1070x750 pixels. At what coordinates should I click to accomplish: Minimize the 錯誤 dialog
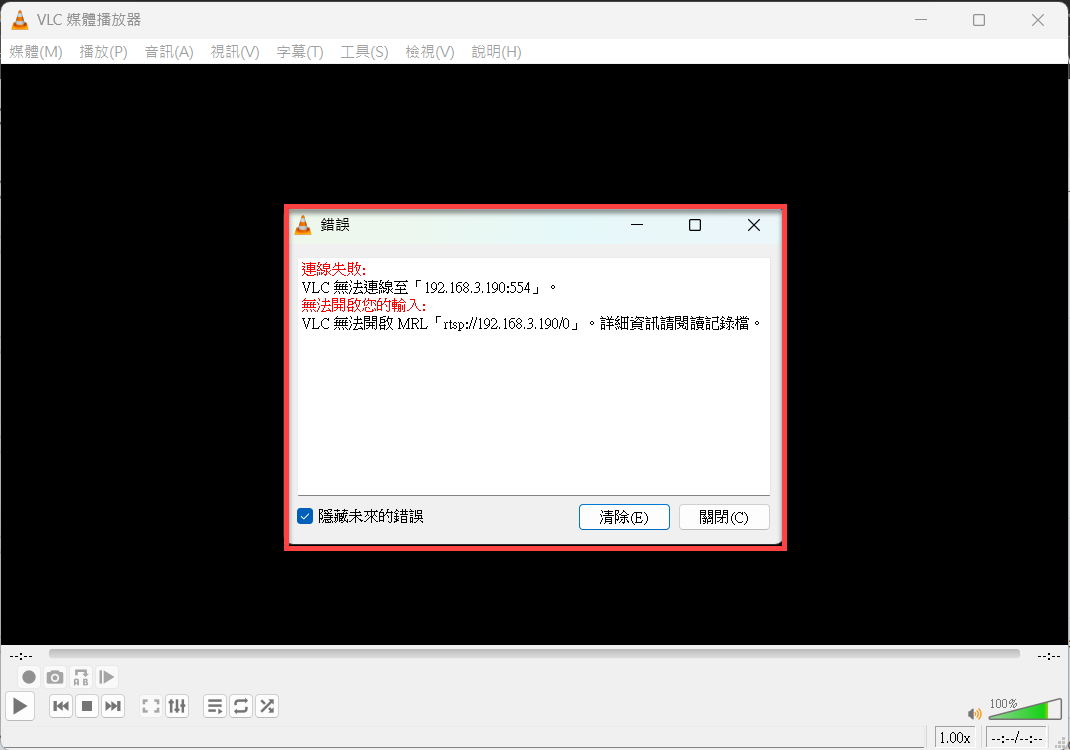point(637,225)
